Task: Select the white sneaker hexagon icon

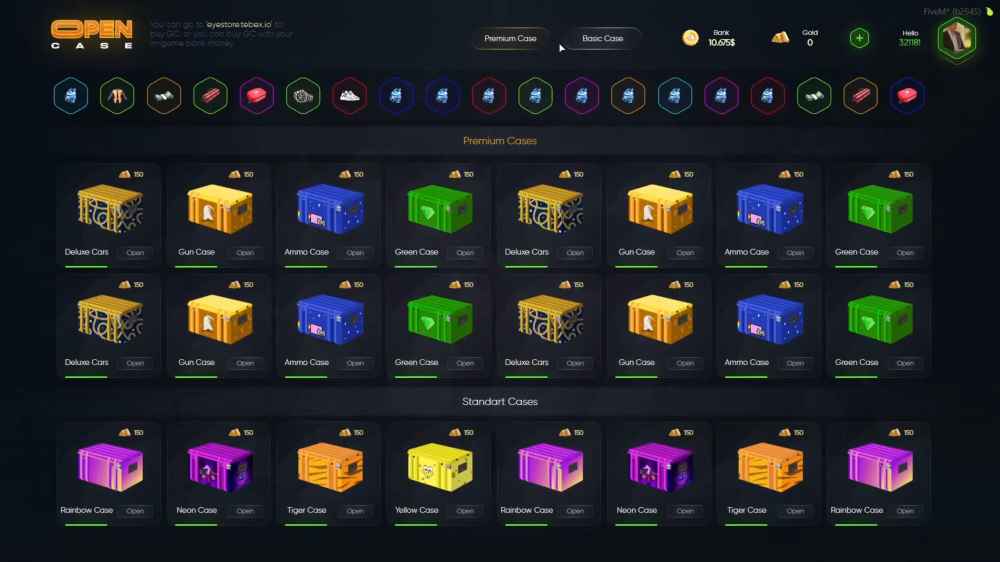Action: pyautogui.click(x=349, y=96)
